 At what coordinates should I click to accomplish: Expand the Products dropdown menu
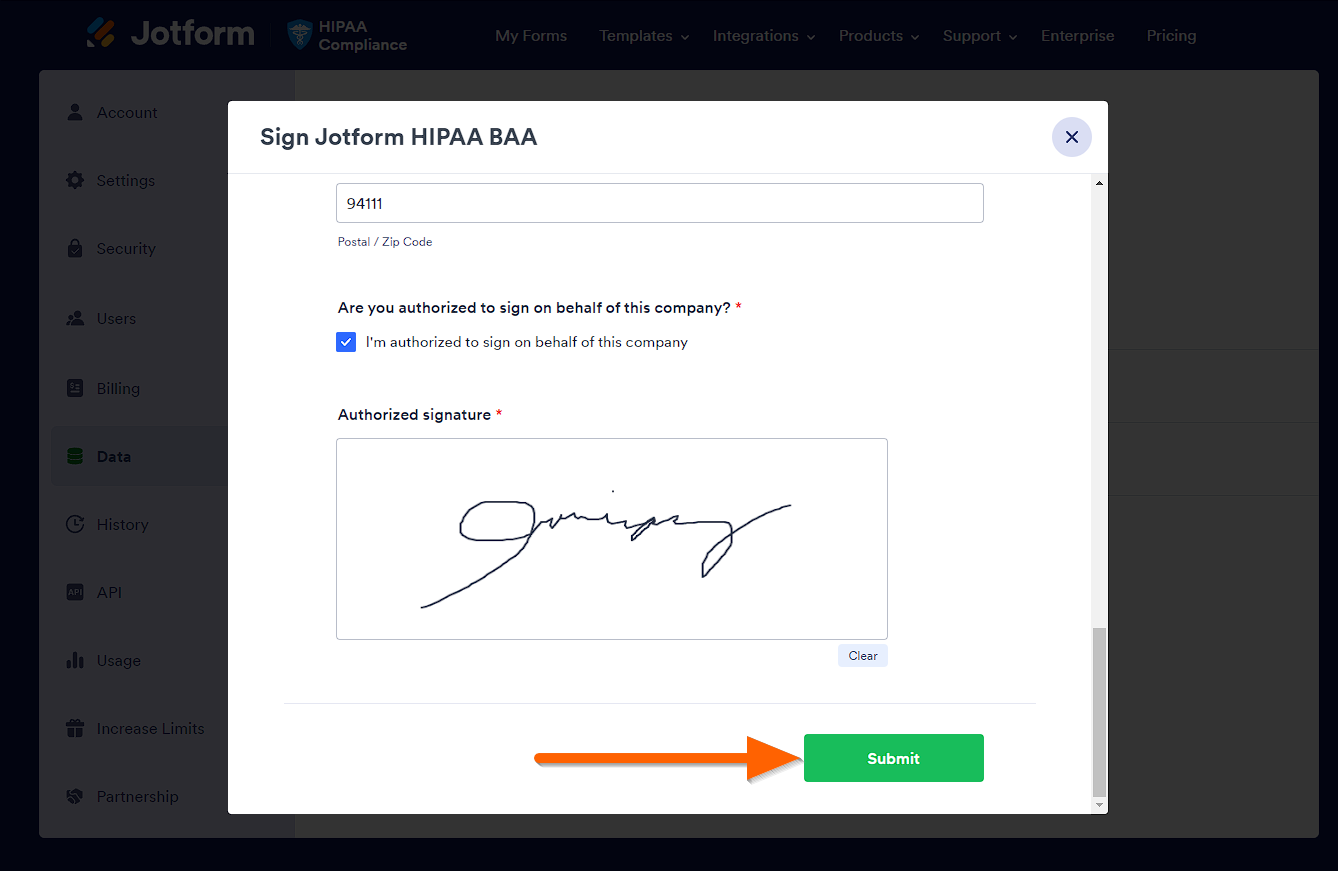(x=879, y=36)
